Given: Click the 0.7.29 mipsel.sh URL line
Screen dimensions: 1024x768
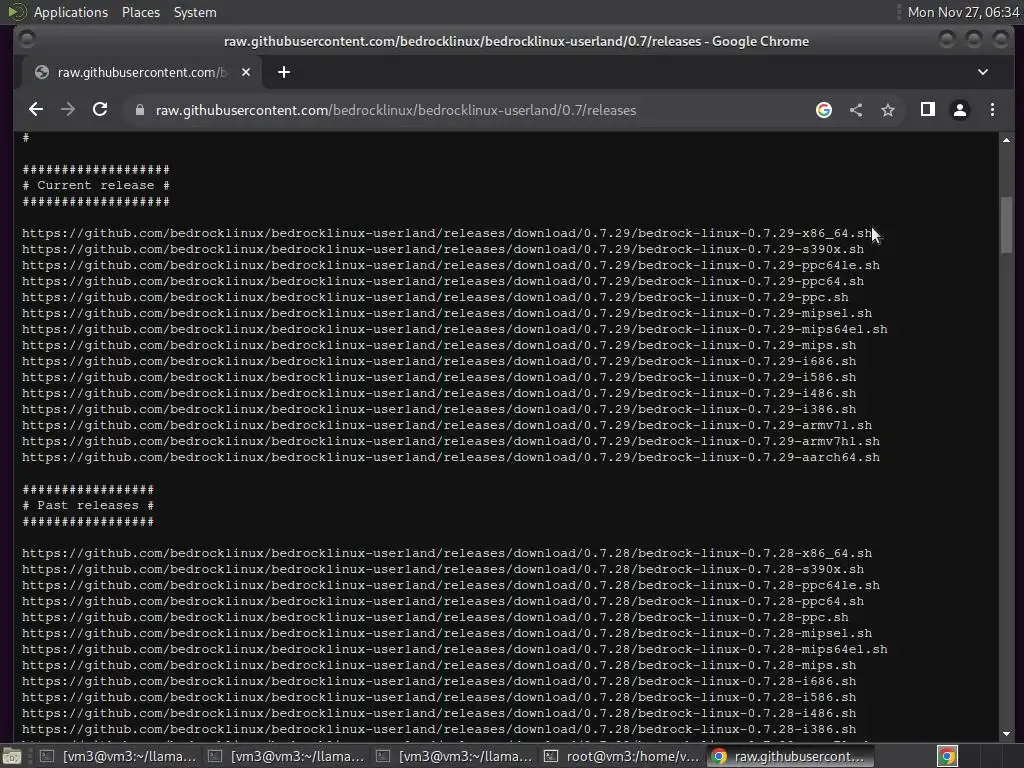Looking at the screenshot, I should coord(447,313).
